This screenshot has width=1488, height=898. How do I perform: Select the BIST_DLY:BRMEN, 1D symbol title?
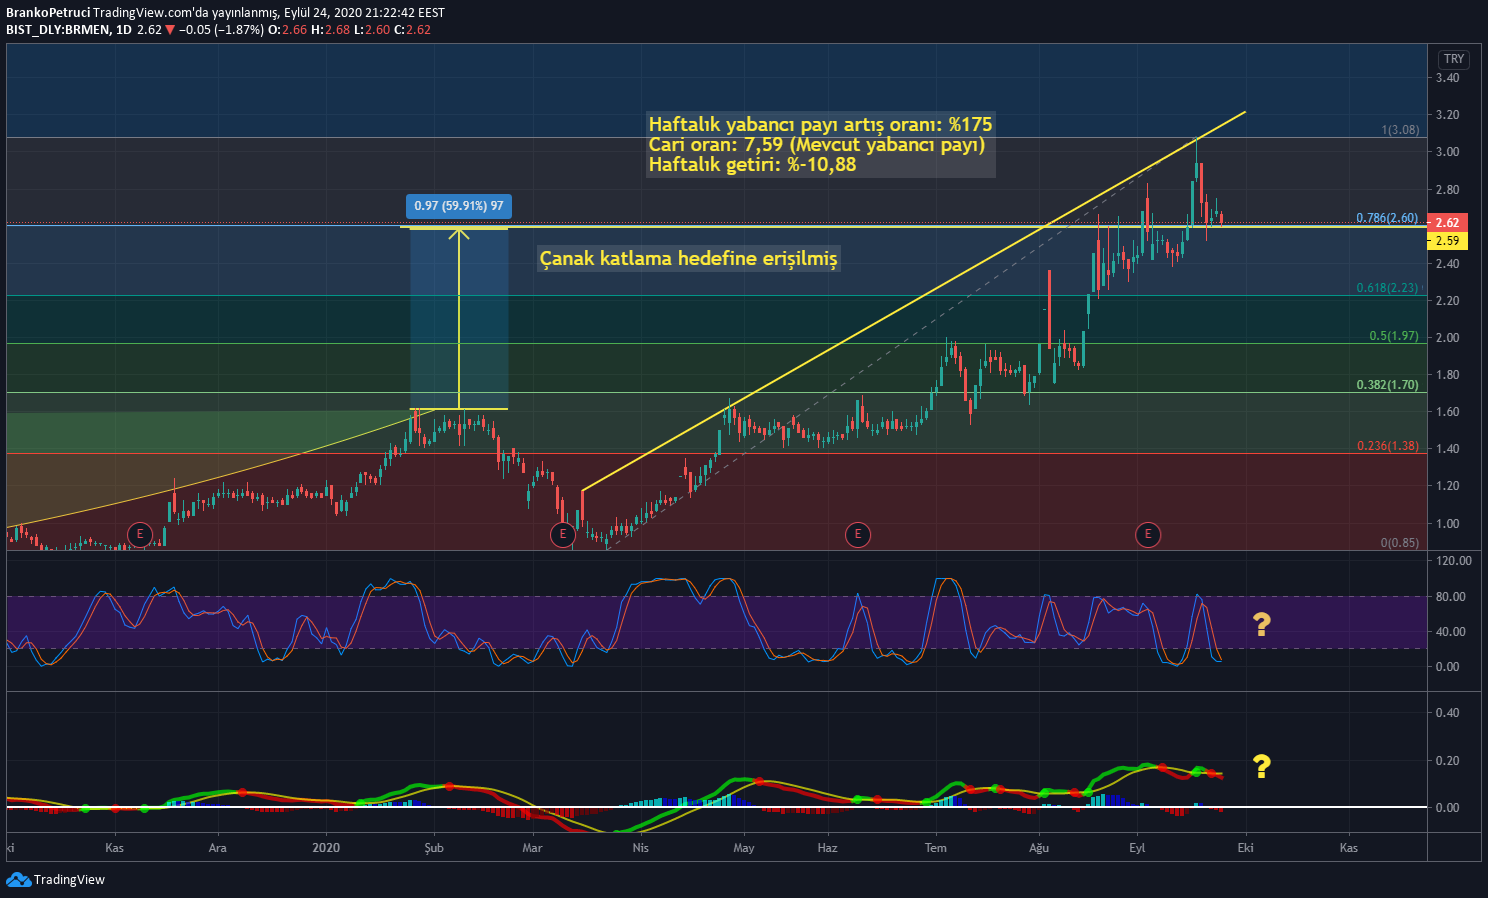tap(69, 30)
